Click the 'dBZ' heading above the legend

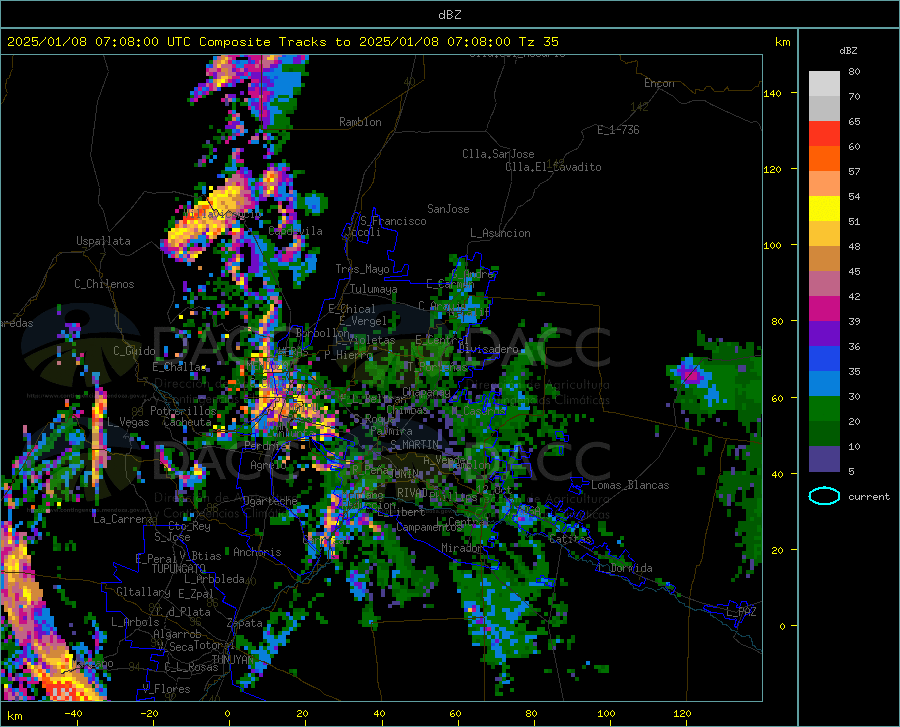(848, 50)
